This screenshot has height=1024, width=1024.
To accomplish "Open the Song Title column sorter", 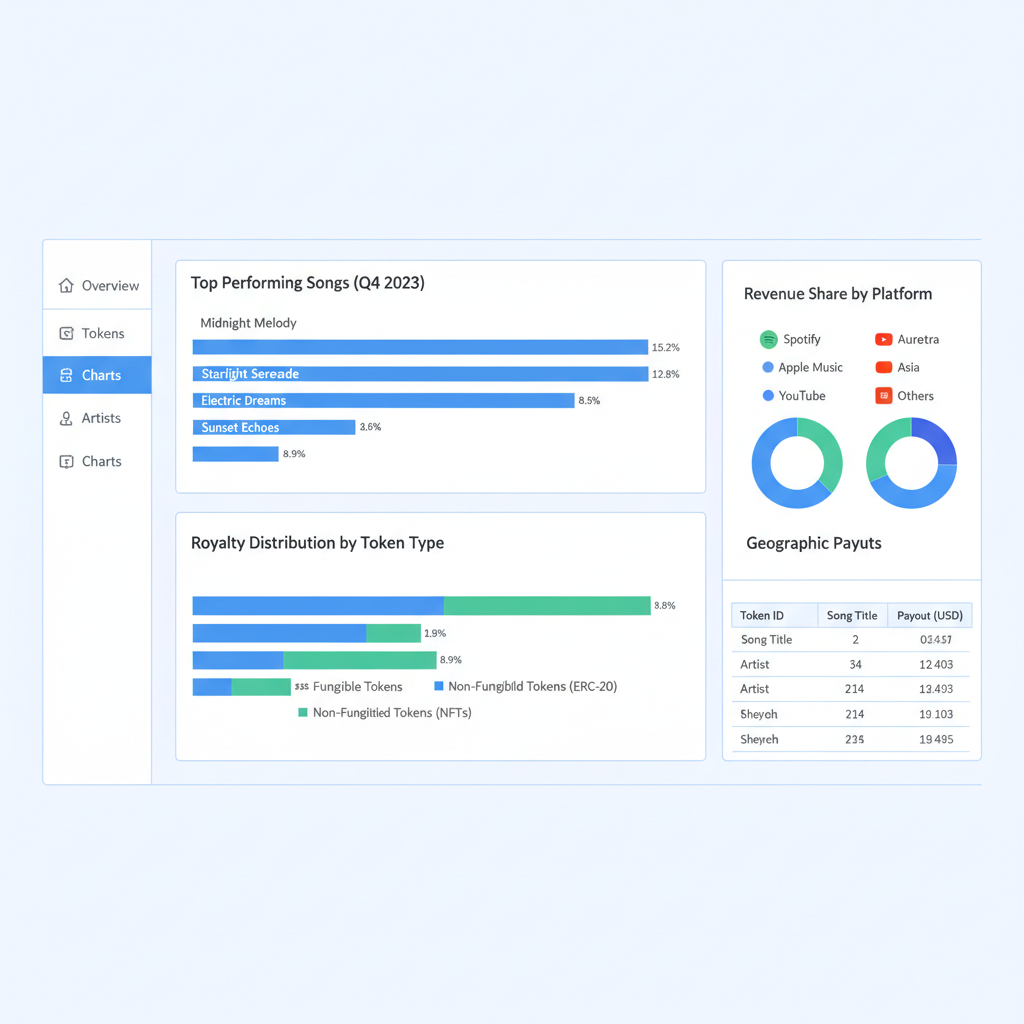I will coord(852,615).
